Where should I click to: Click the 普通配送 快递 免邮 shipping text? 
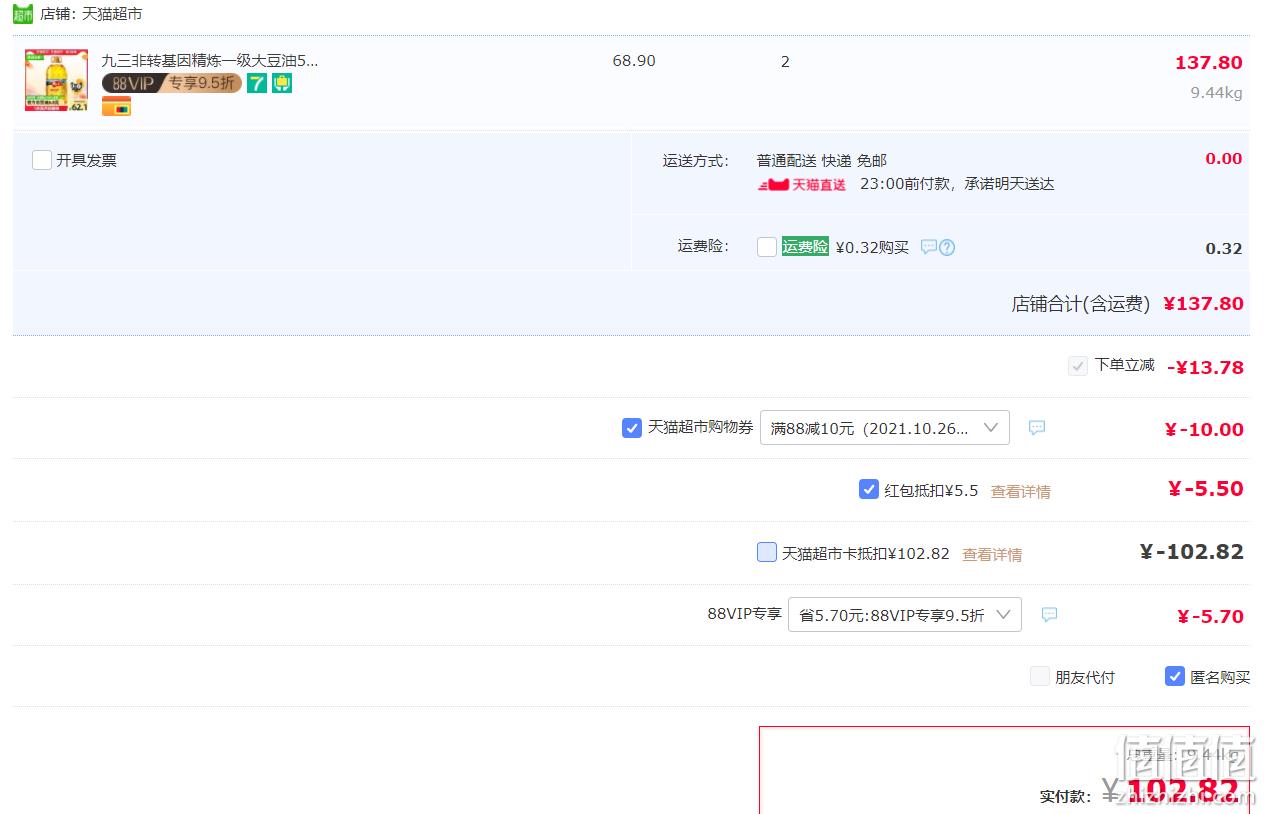822,160
